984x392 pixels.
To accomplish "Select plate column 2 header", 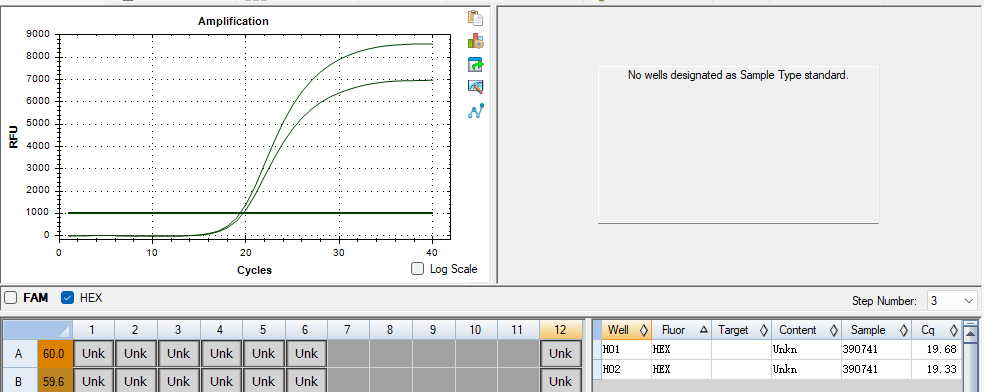I will [x=136, y=329].
